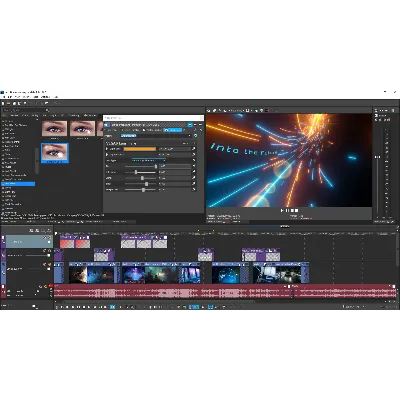The image size is (400, 400).
Task: Expand the triangle beside the orange color bar
Action: tap(107, 149)
